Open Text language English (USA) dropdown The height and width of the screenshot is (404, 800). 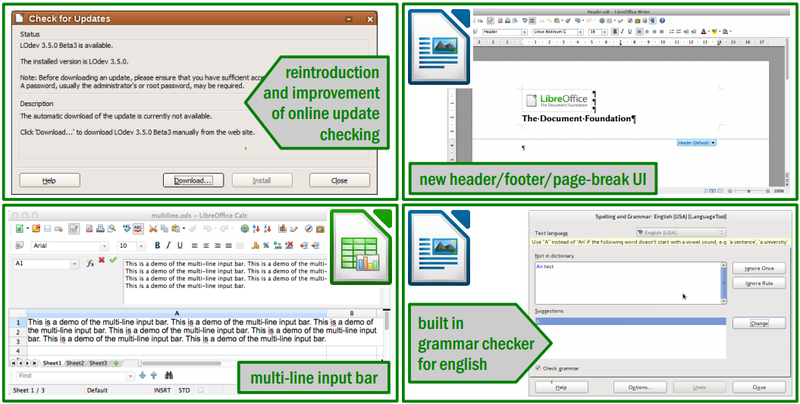click(x=681, y=233)
